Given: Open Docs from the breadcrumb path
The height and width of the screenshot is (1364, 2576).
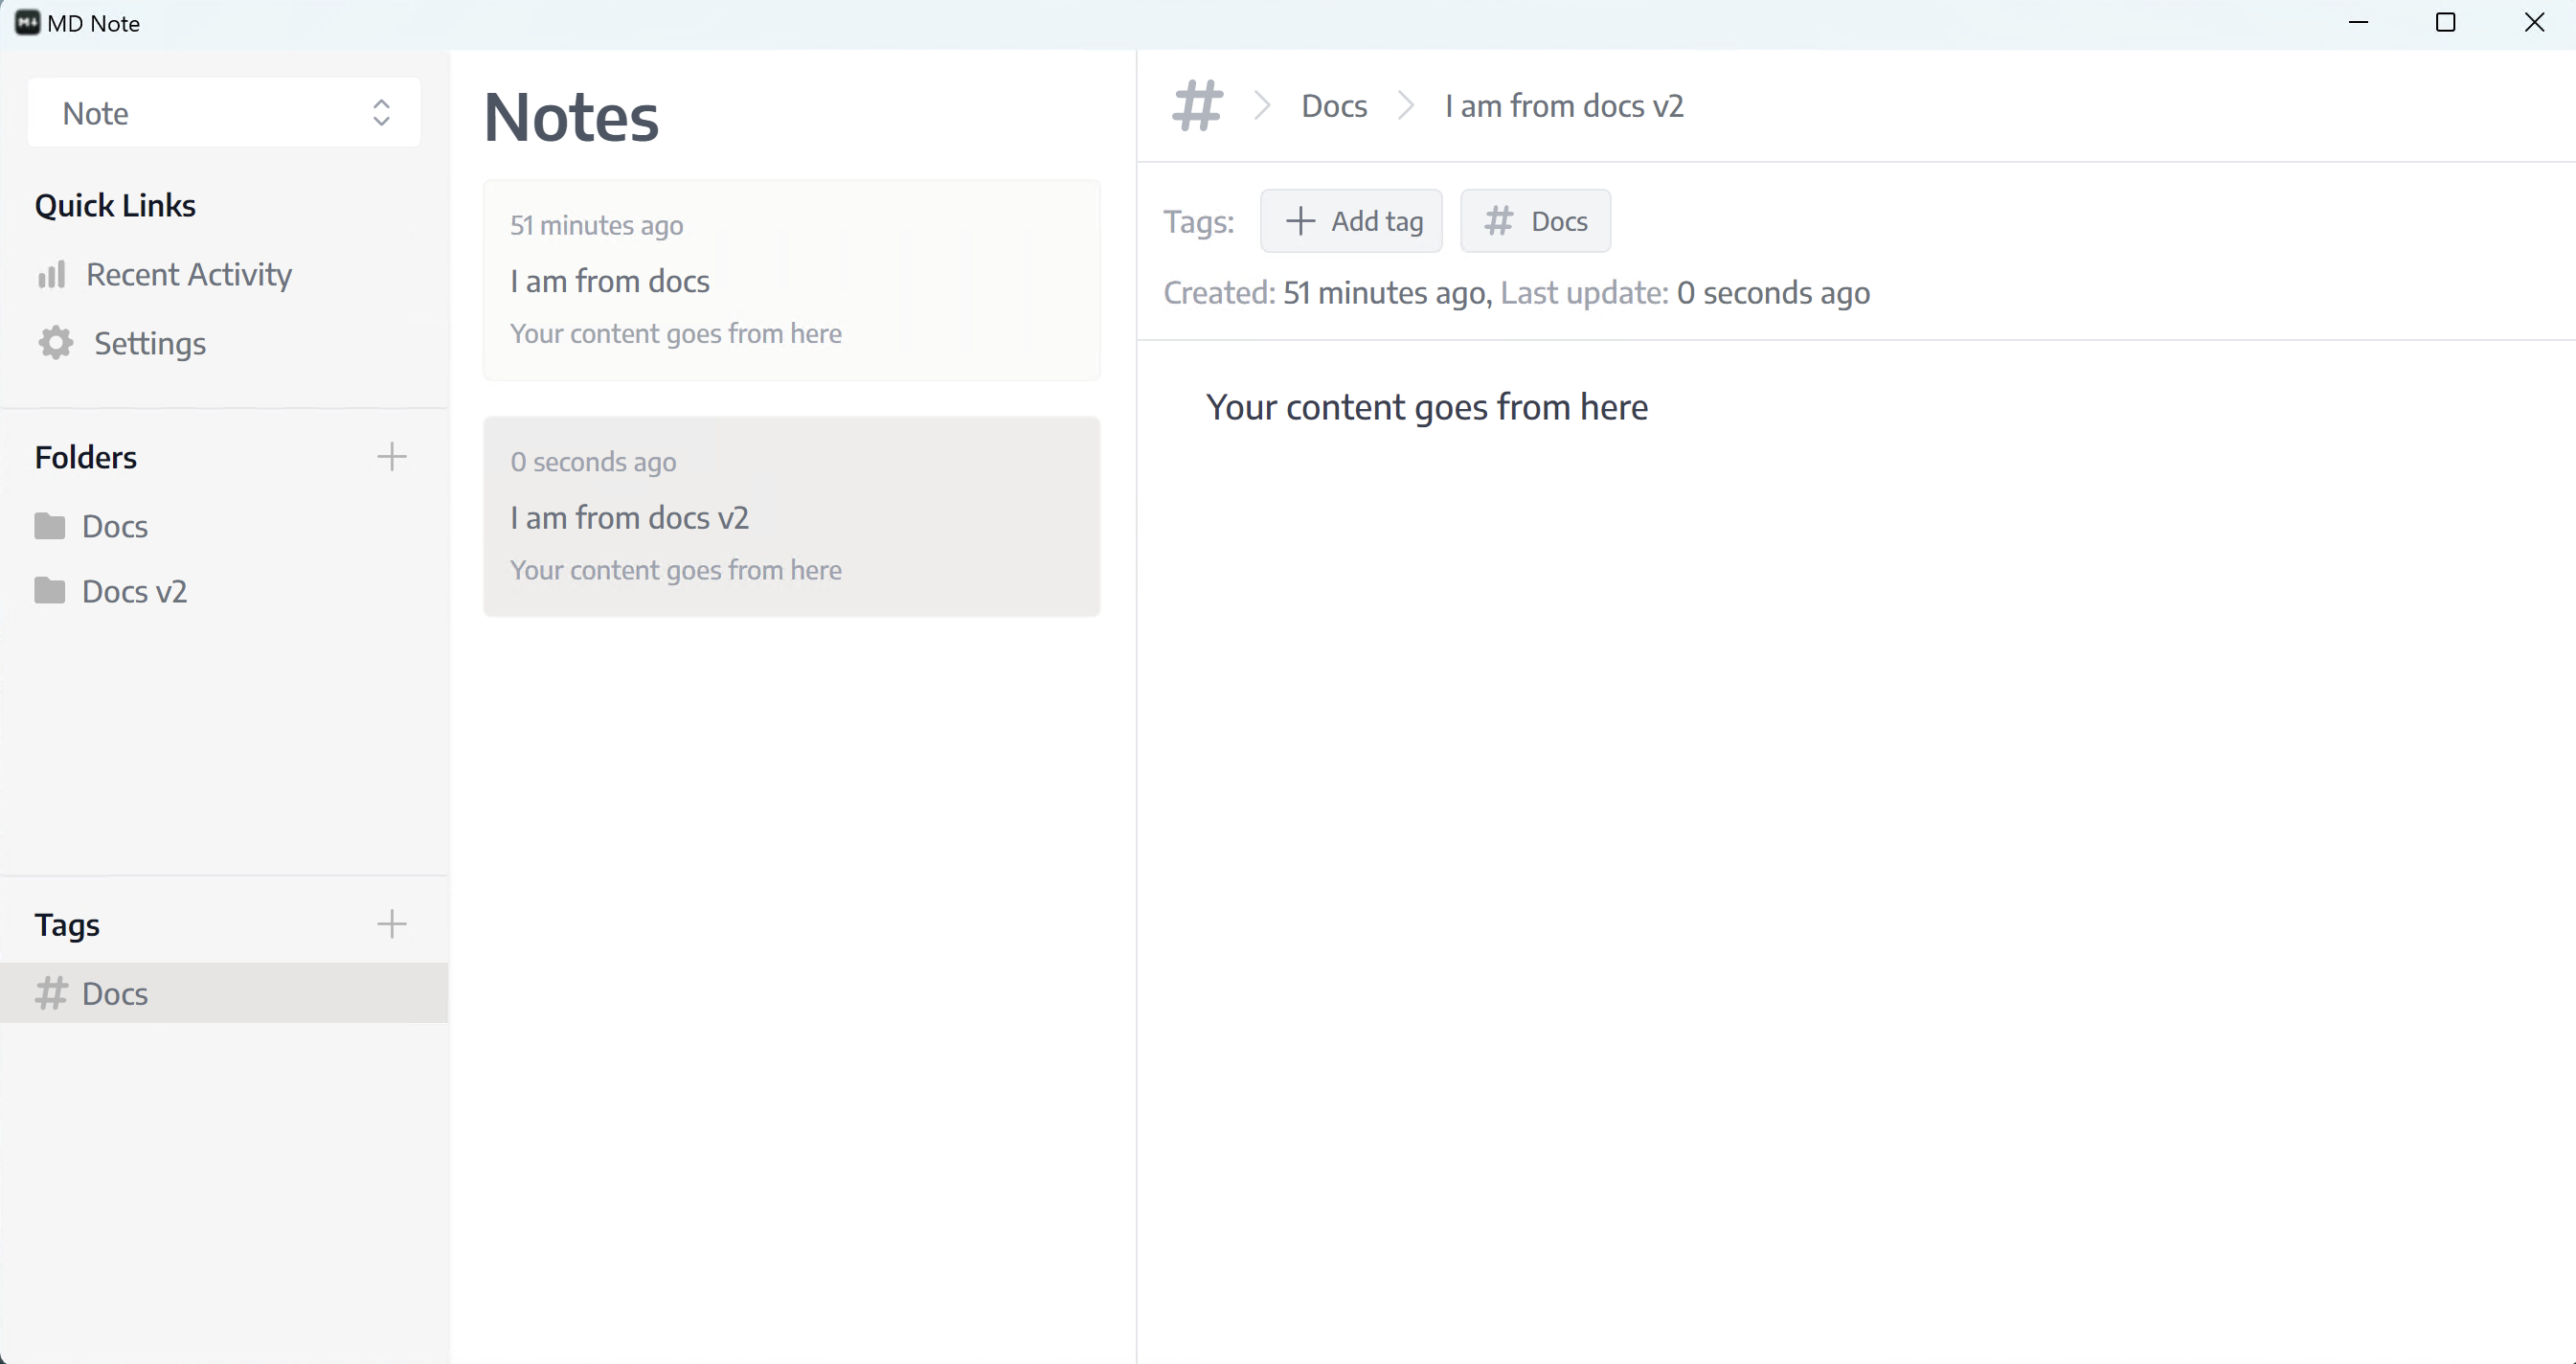Looking at the screenshot, I should coord(1333,105).
